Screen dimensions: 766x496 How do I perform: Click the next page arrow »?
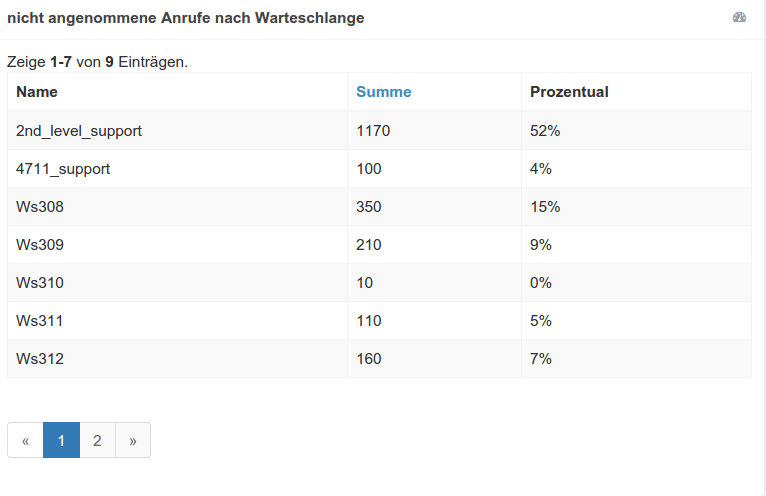pyautogui.click(x=133, y=440)
